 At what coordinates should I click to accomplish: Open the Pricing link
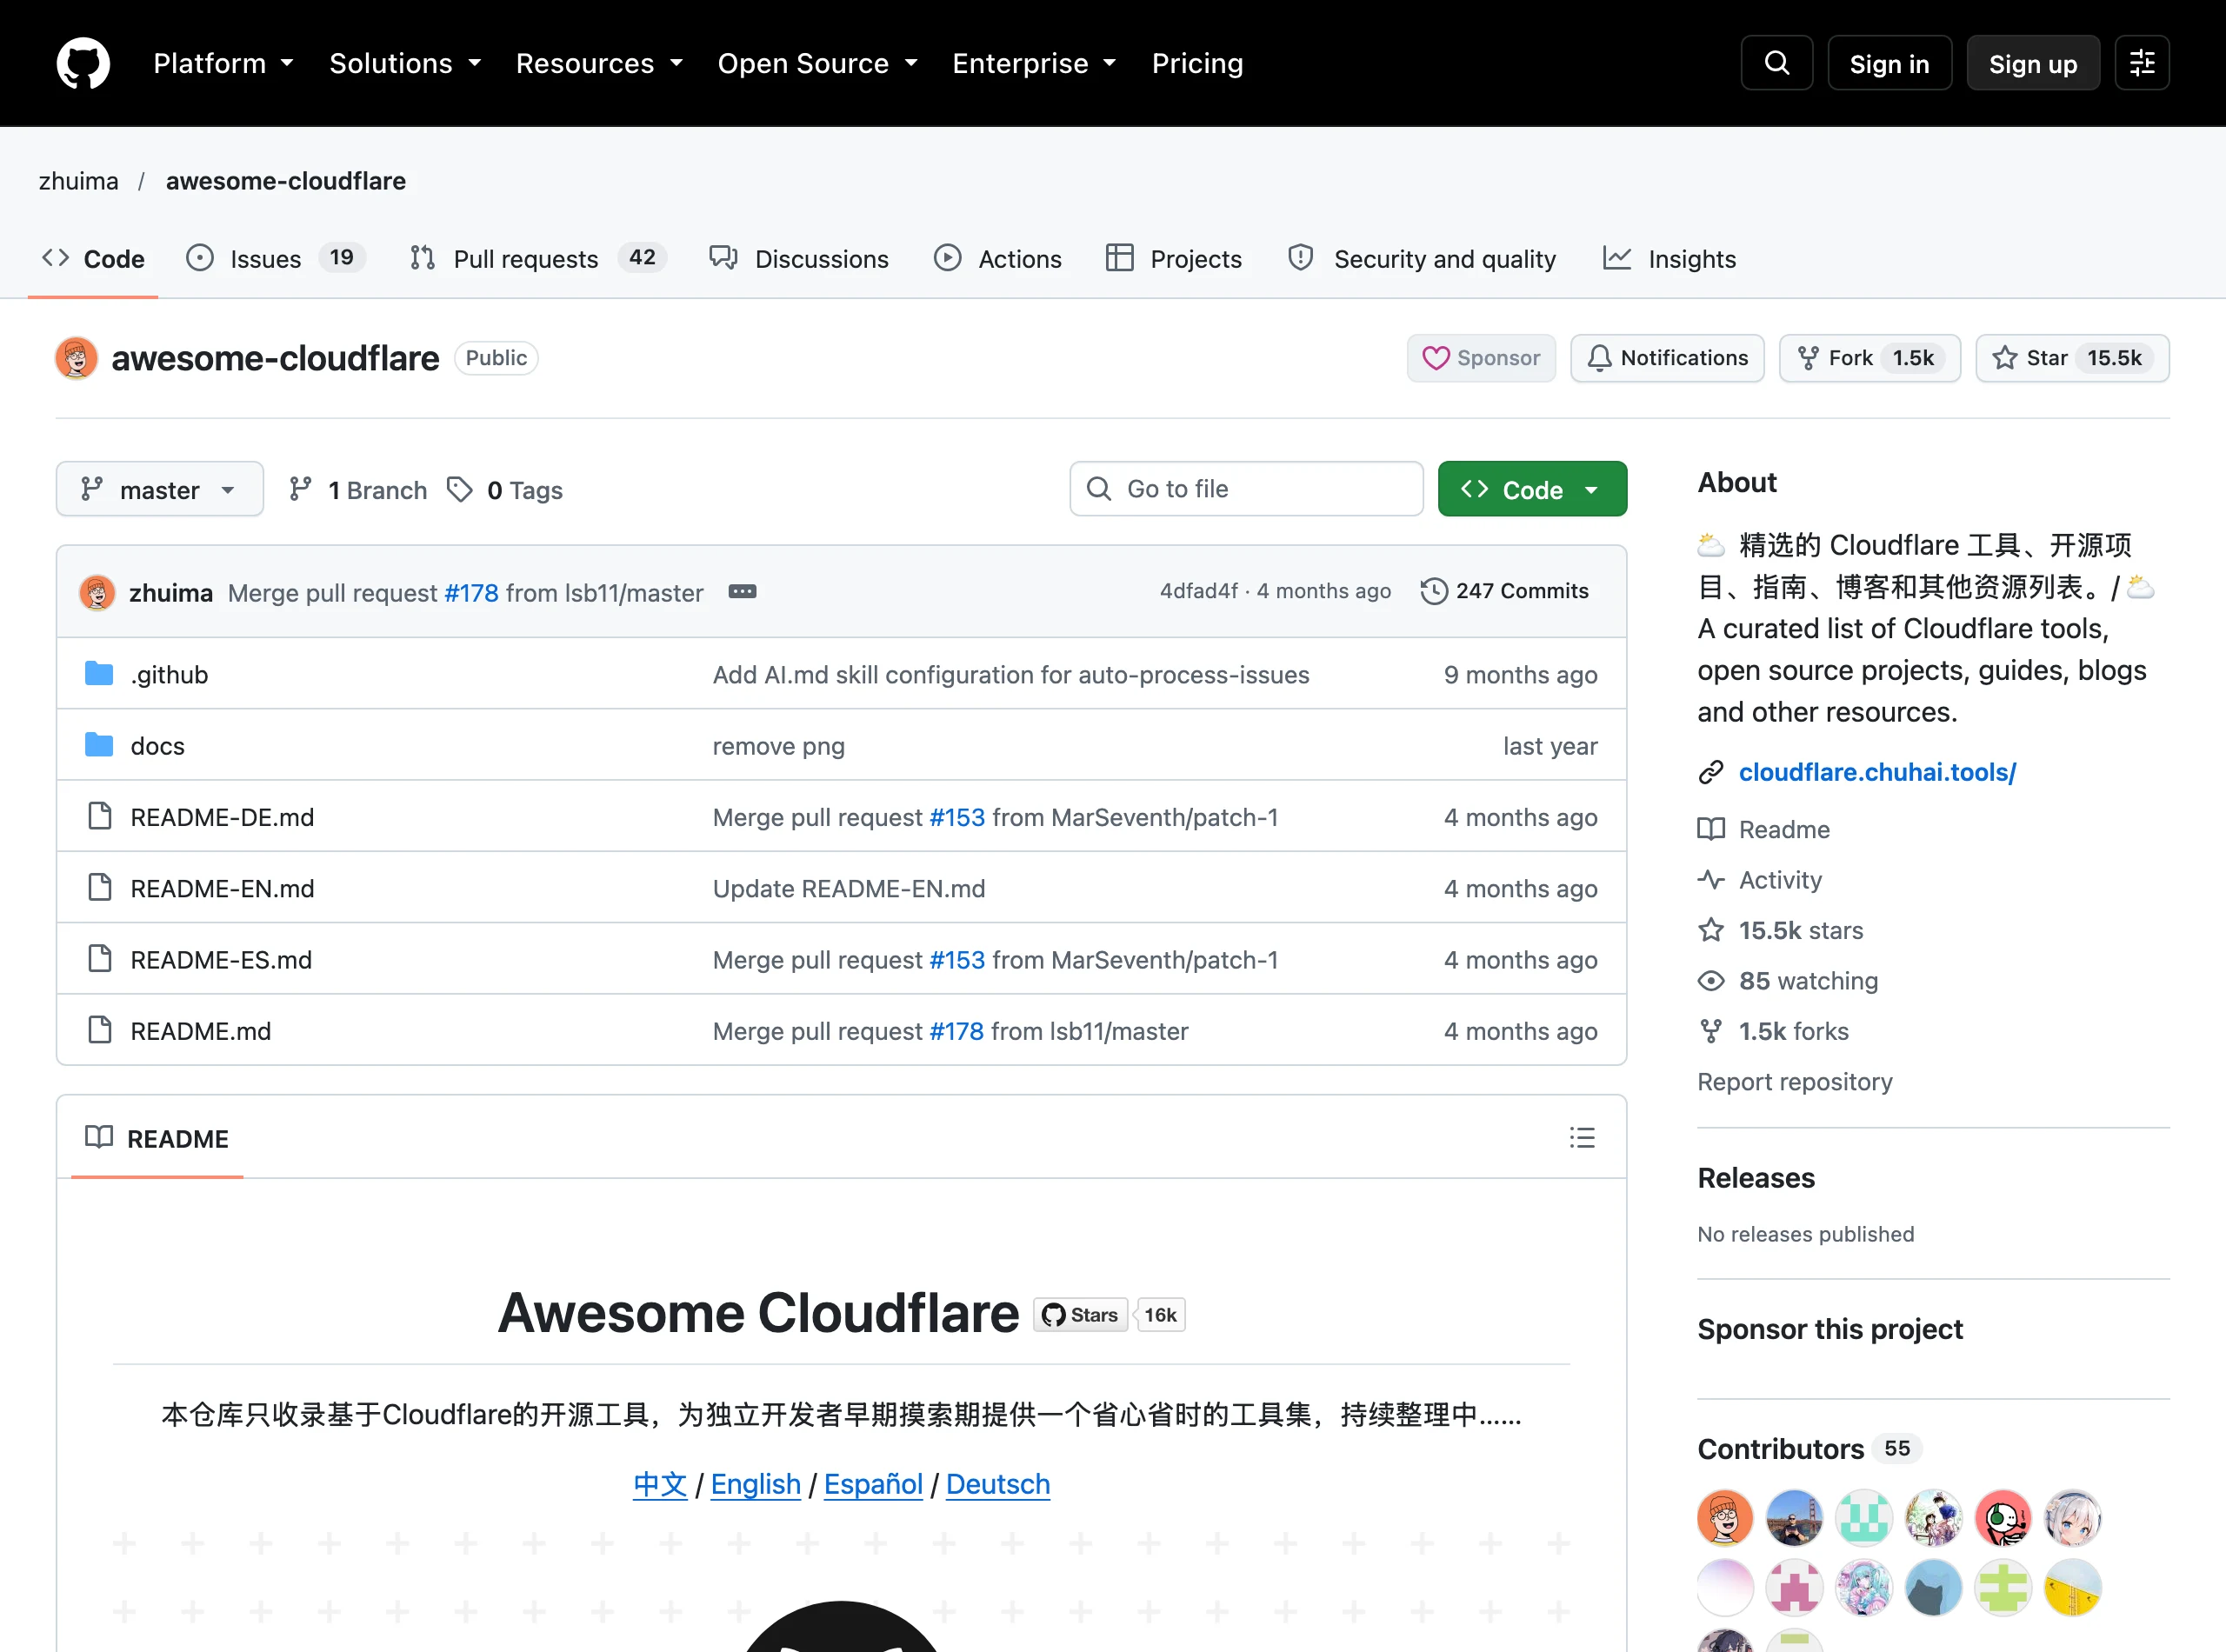coord(1197,63)
